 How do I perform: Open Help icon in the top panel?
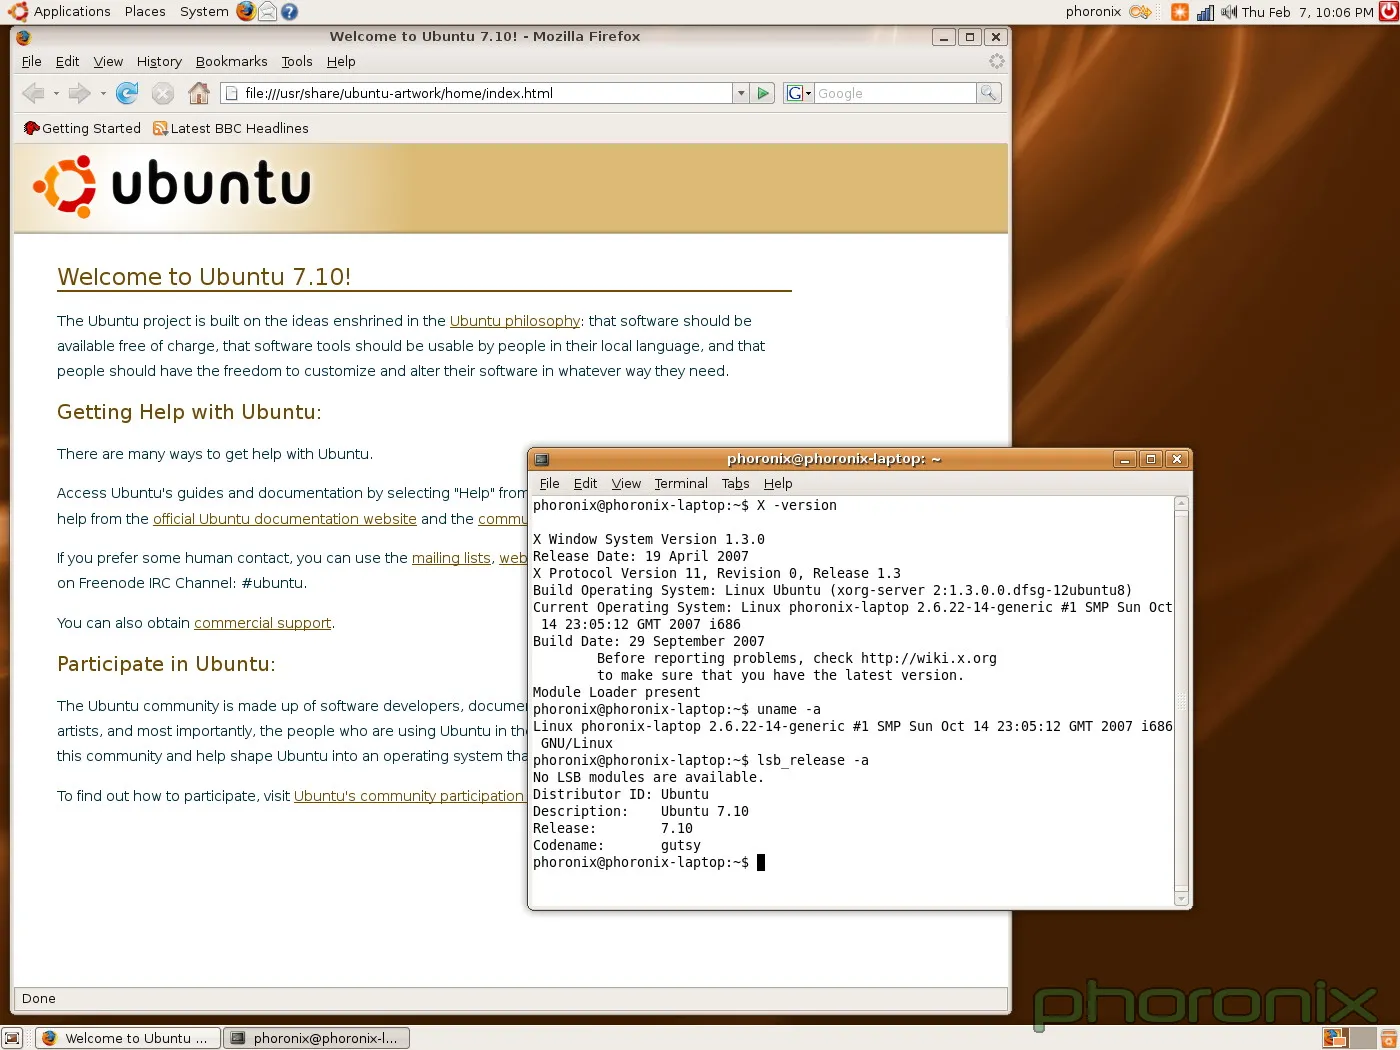click(290, 12)
